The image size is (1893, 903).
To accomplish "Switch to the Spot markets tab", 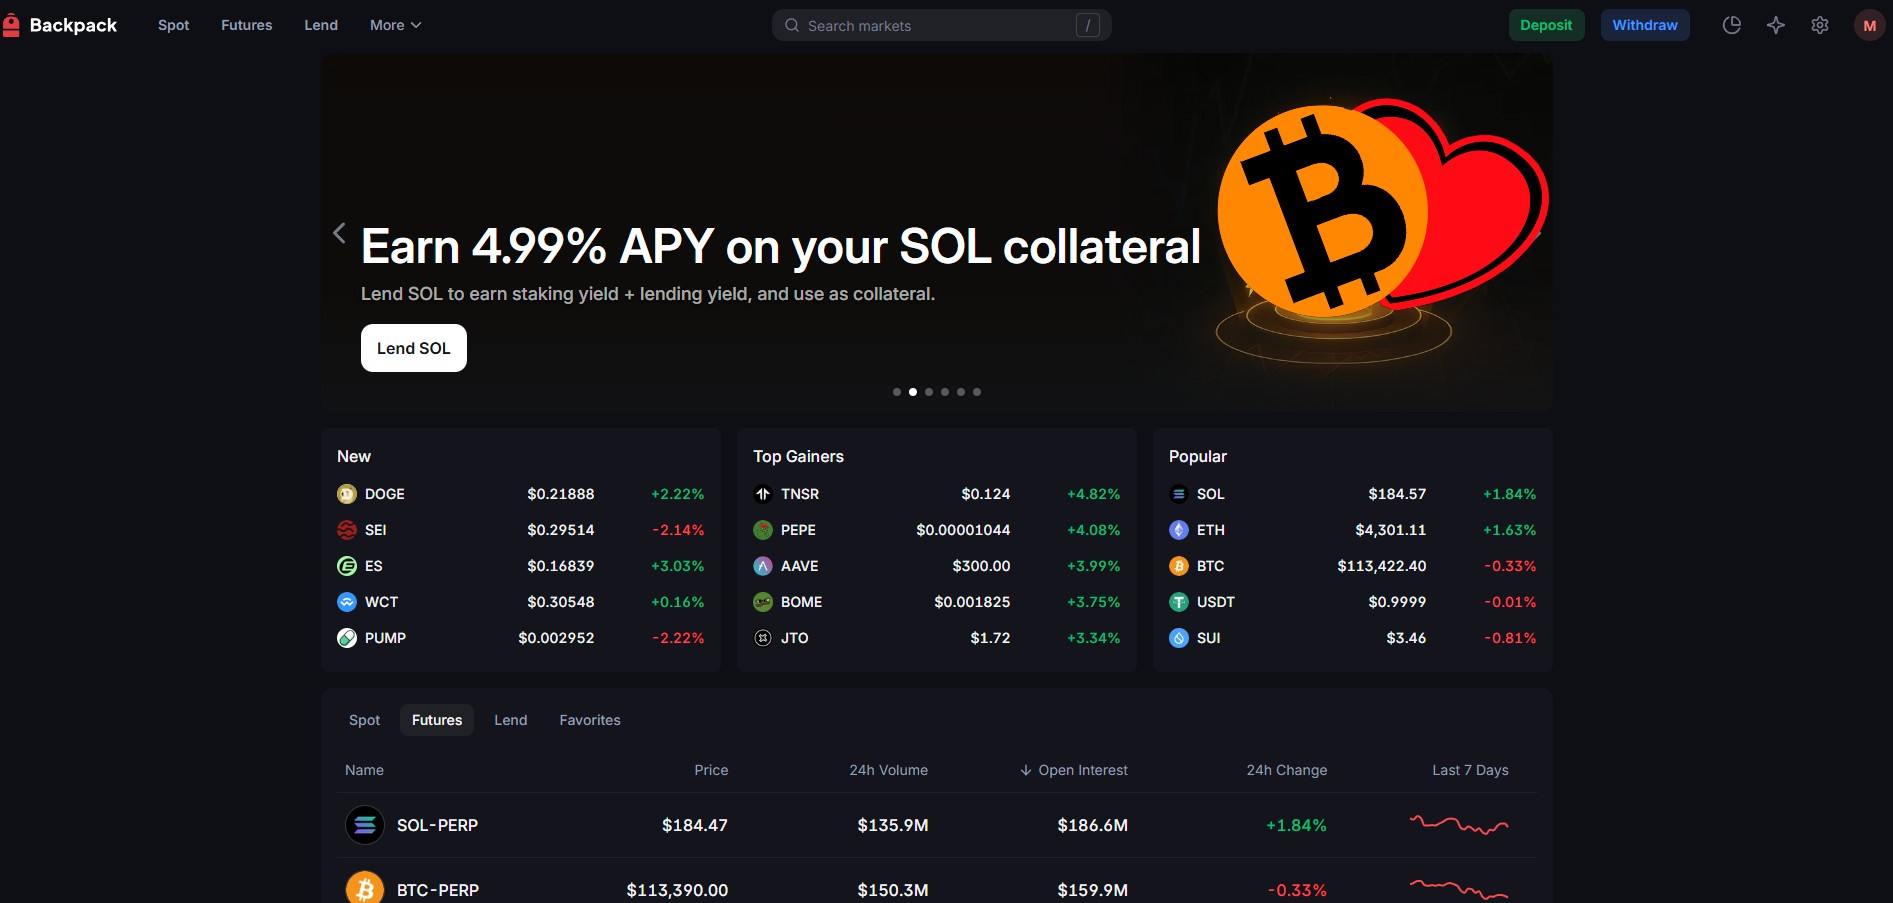I will tap(364, 720).
